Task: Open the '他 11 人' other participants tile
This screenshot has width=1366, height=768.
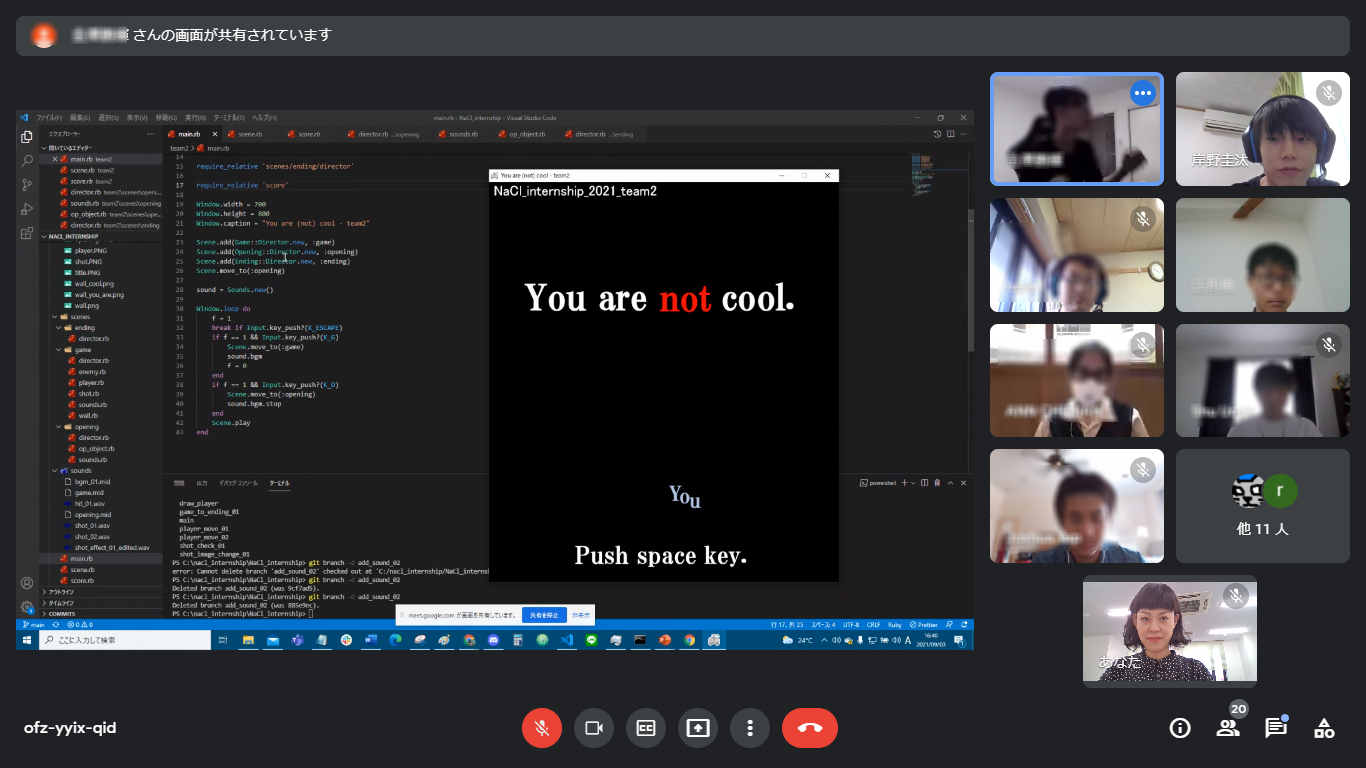Action: click(1262, 506)
